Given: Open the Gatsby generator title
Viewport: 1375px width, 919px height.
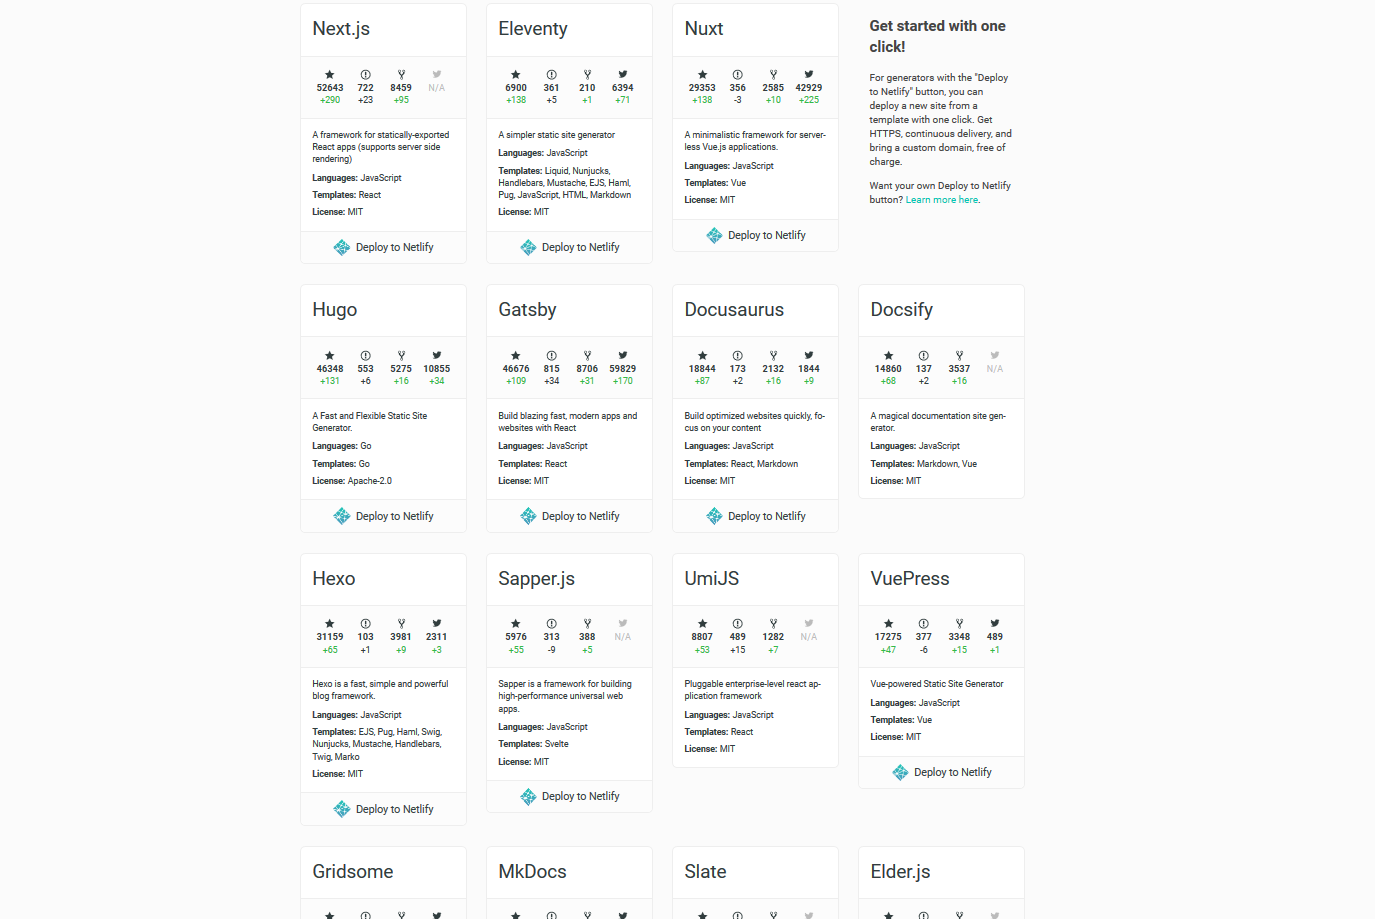Looking at the screenshot, I should click(x=527, y=310).
